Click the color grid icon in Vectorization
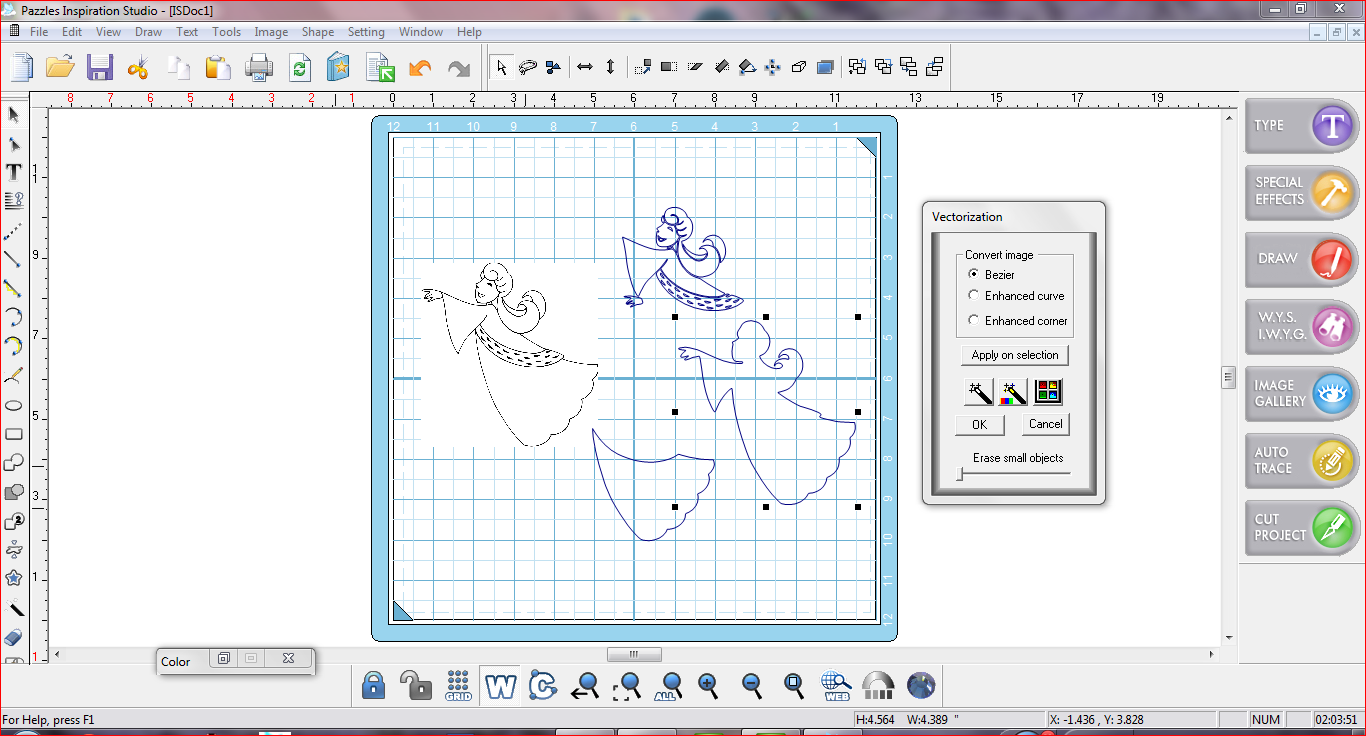 coord(1048,391)
